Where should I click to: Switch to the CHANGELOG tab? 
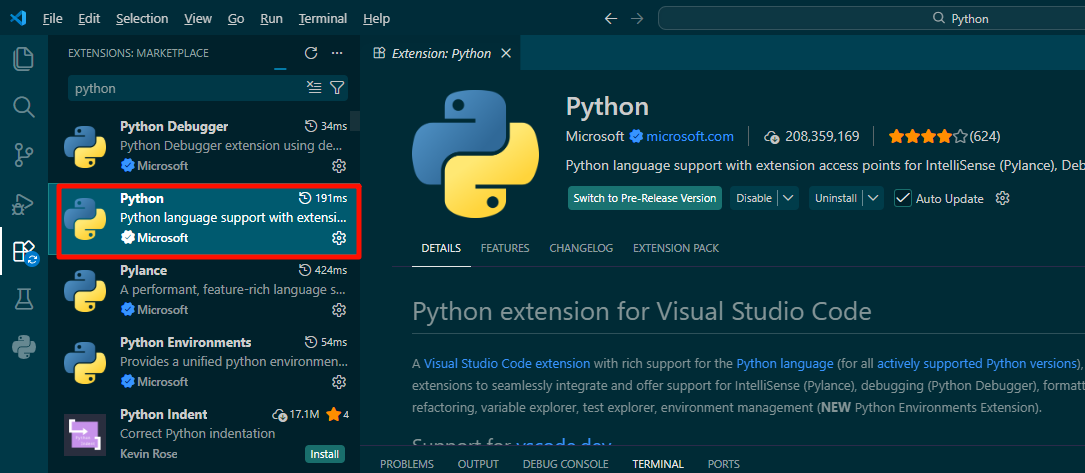581,248
